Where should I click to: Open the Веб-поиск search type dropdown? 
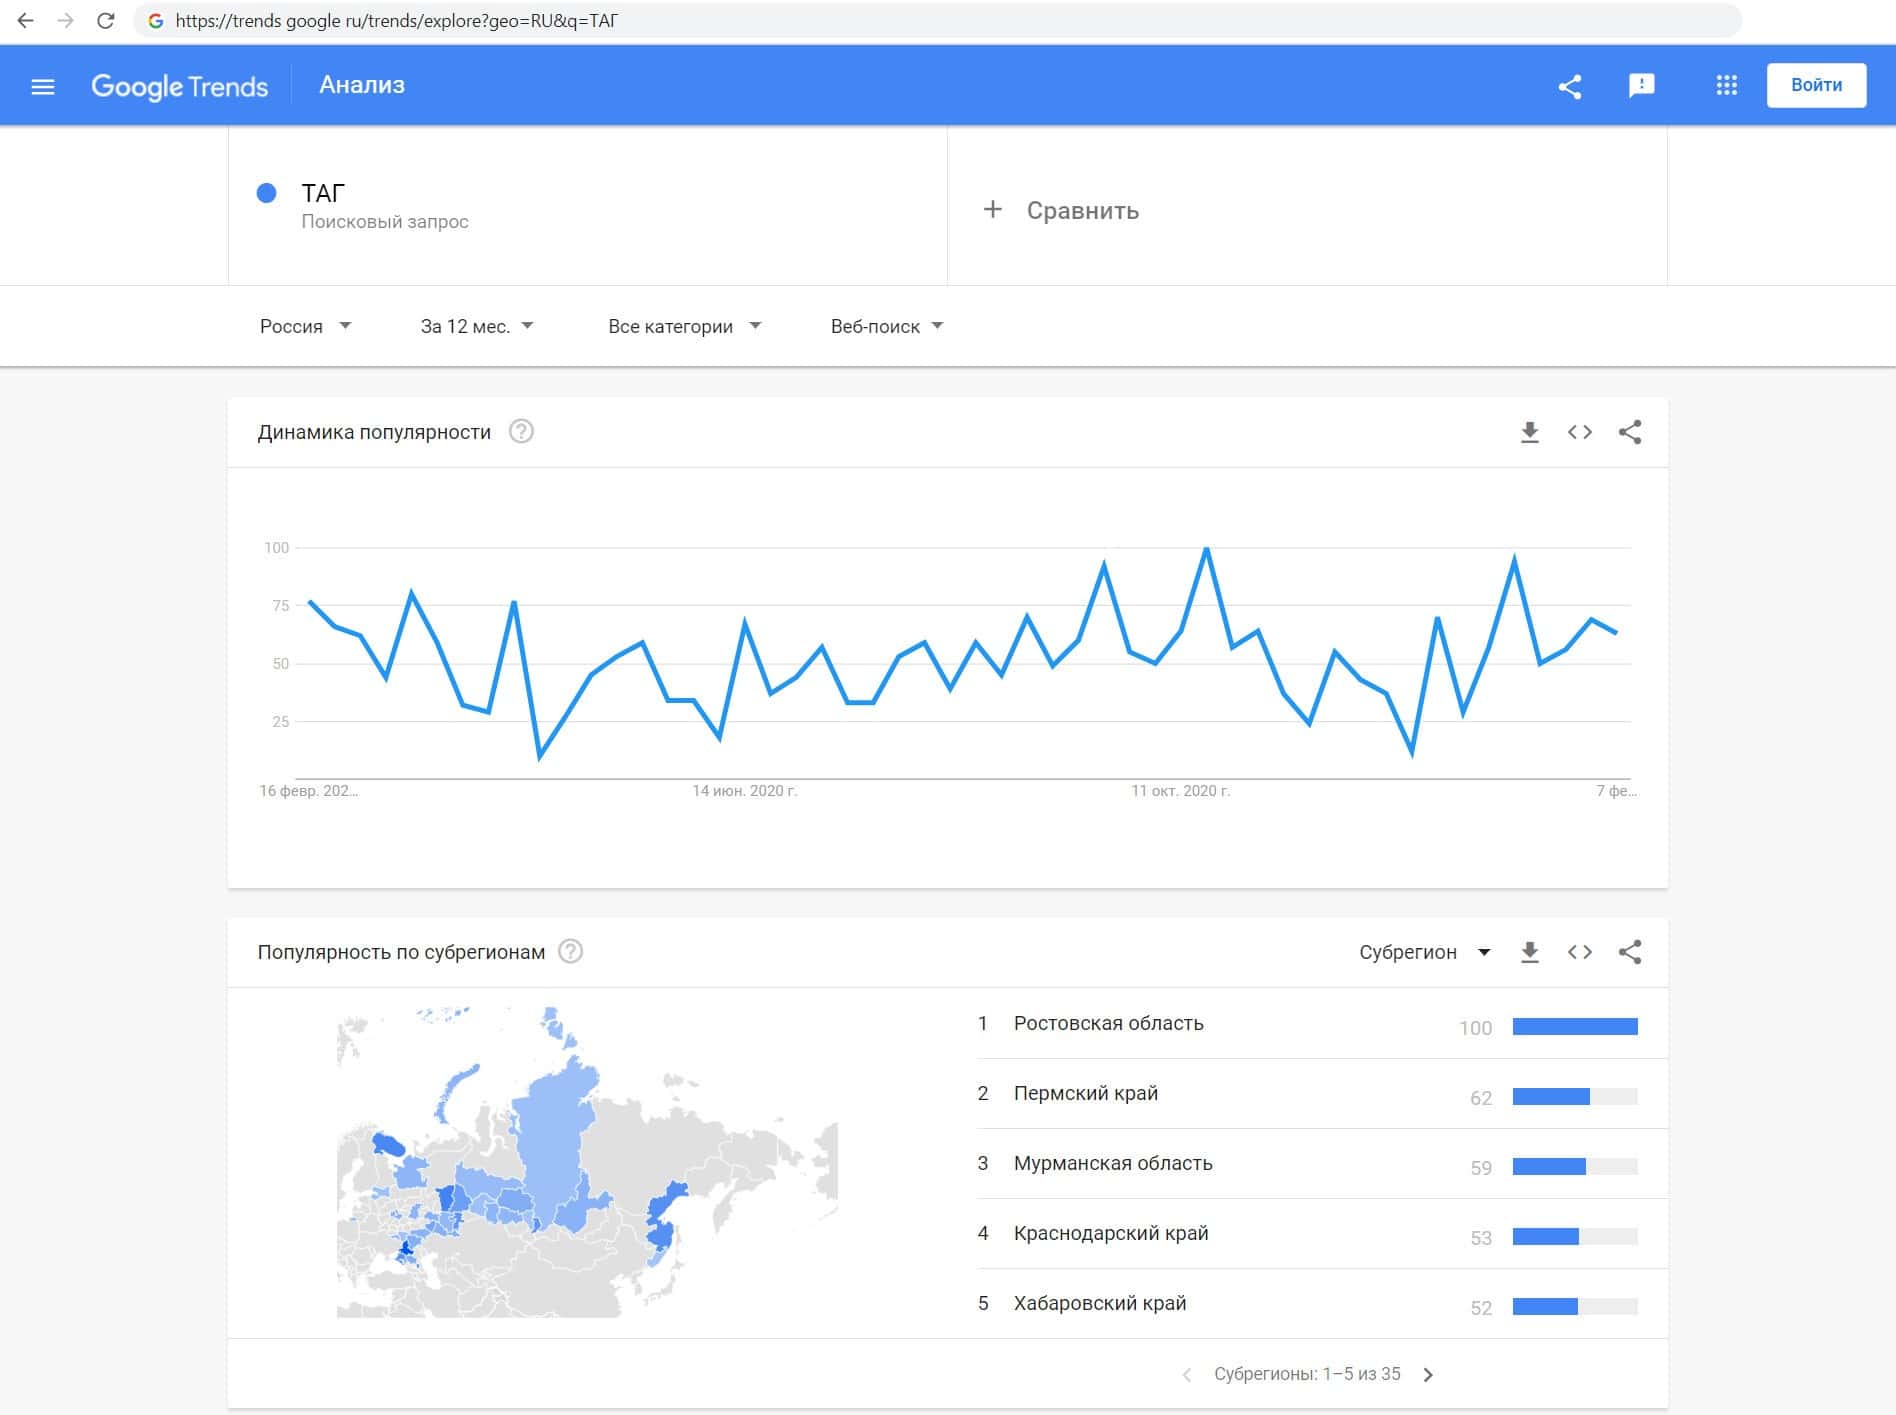(x=887, y=326)
